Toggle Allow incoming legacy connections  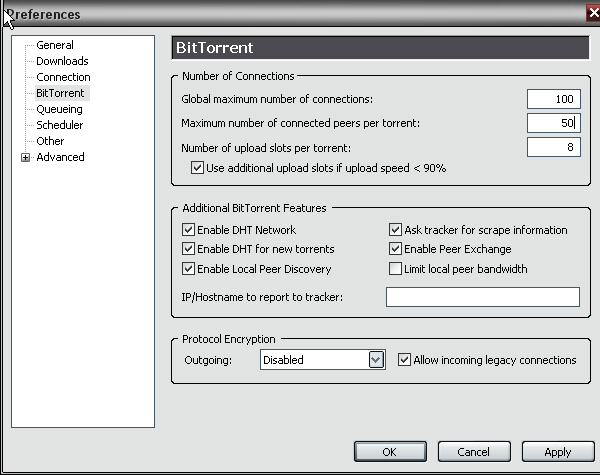pos(404,360)
